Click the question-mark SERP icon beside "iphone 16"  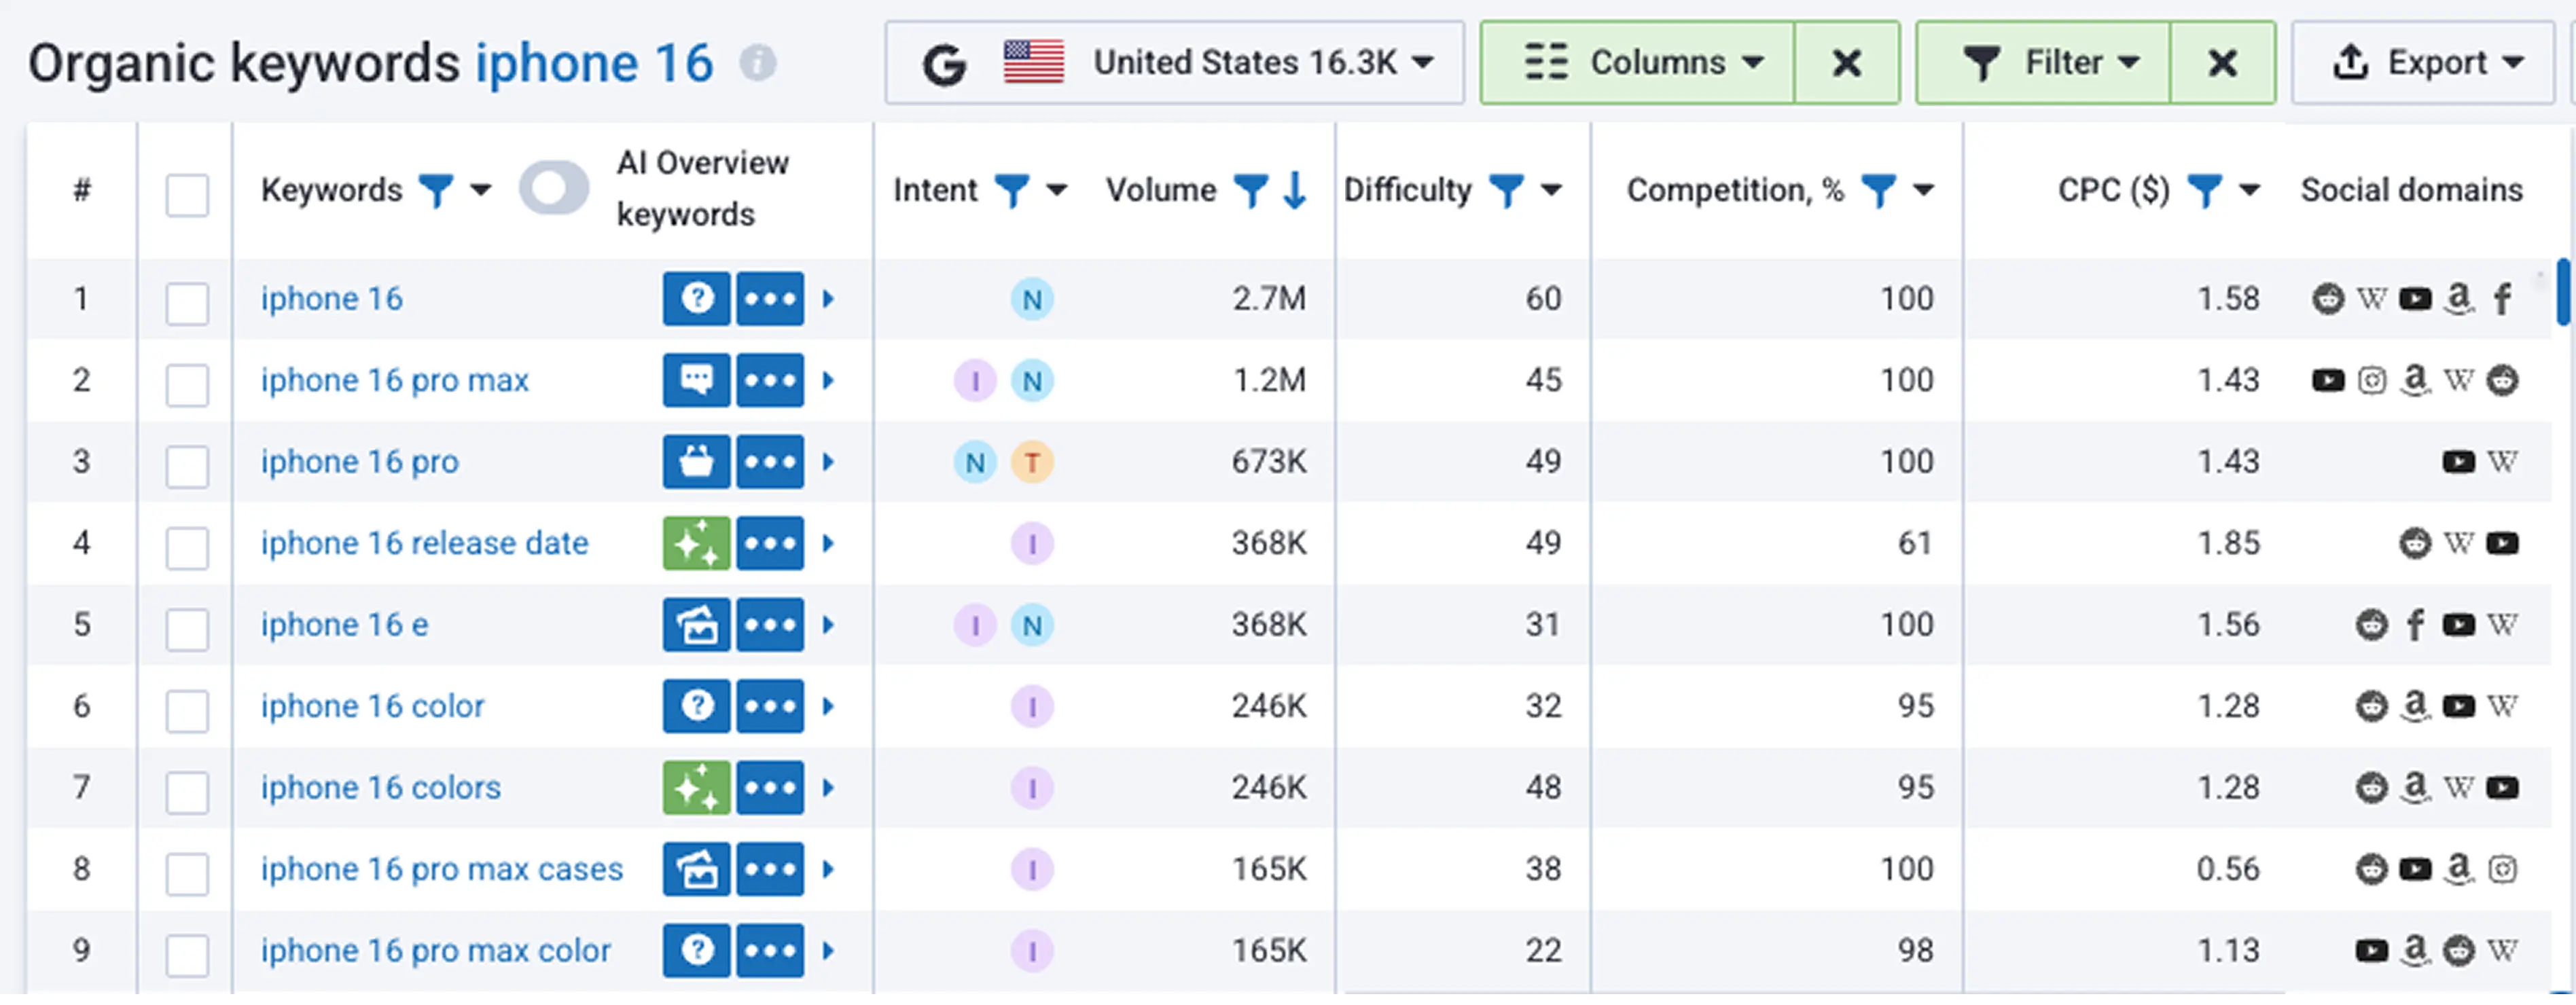point(696,298)
